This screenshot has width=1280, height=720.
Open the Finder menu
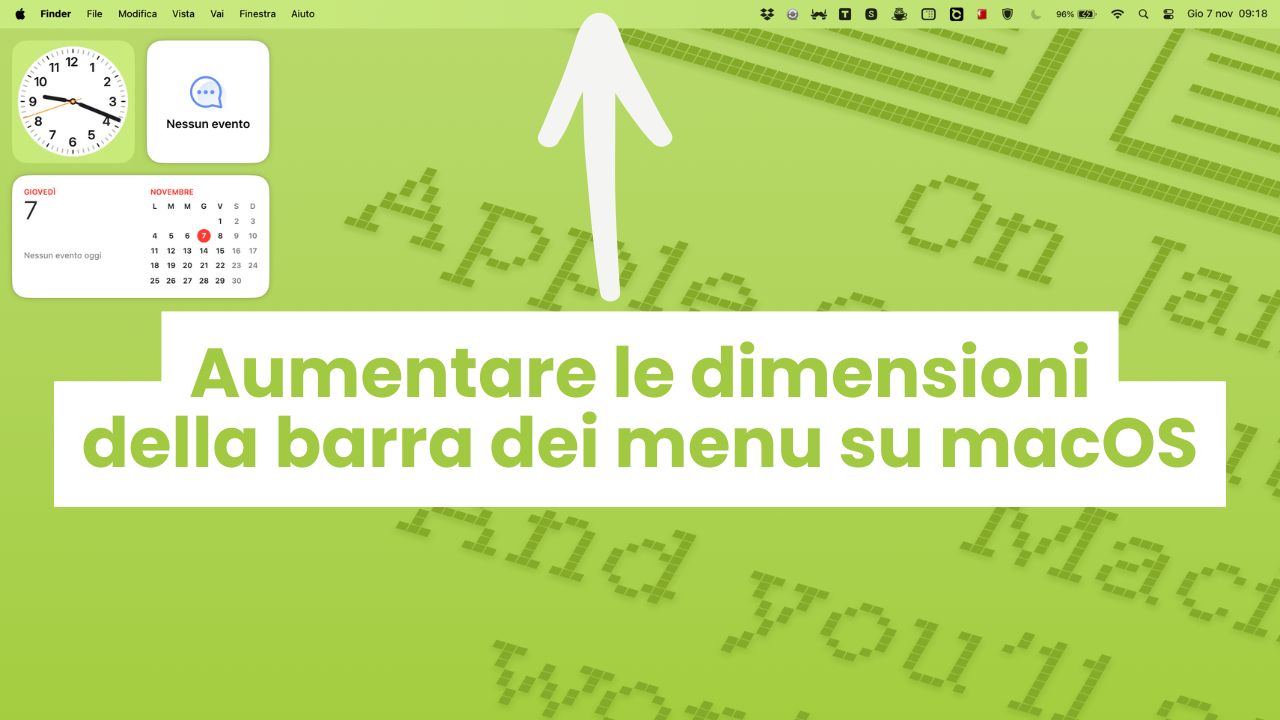[55, 14]
